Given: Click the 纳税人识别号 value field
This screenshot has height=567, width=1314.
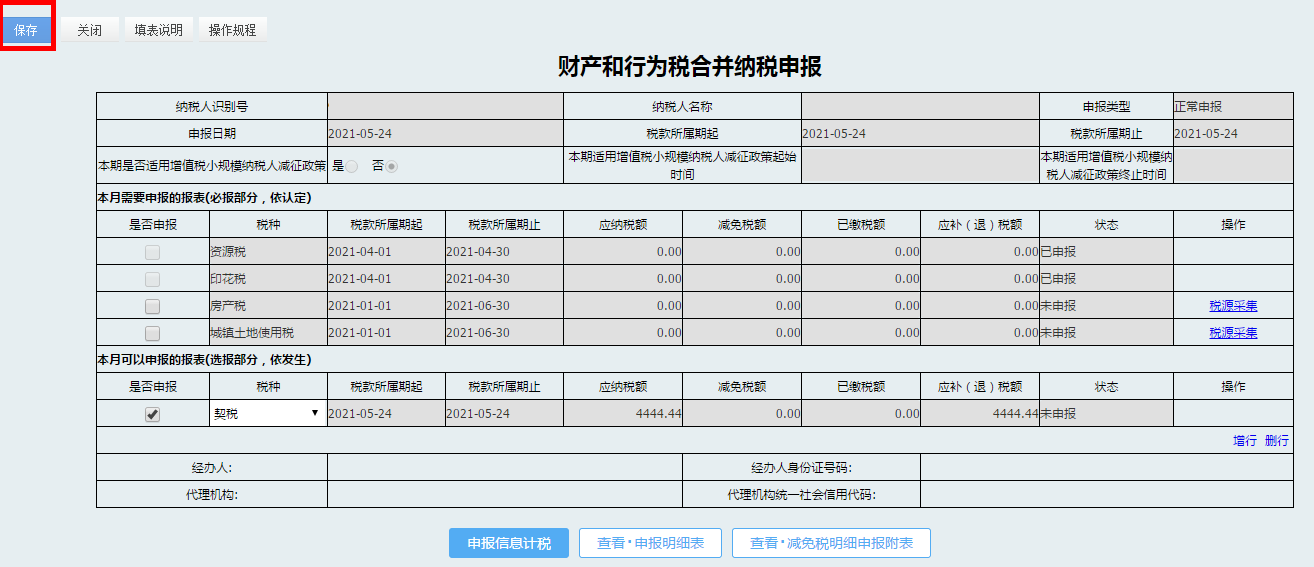Looking at the screenshot, I should point(445,107).
